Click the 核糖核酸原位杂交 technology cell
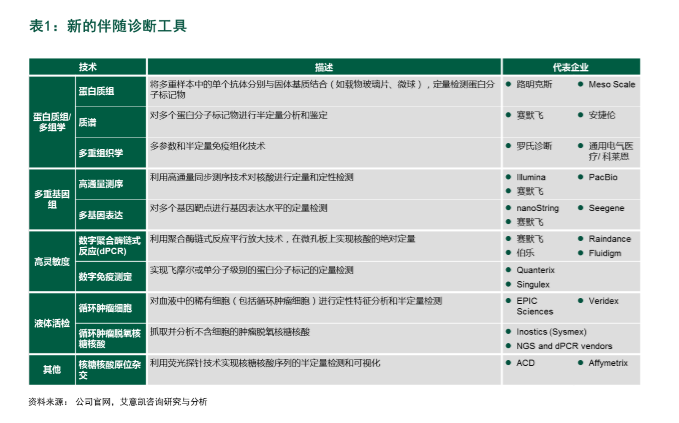This screenshot has height=423, width=679. coord(110,368)
